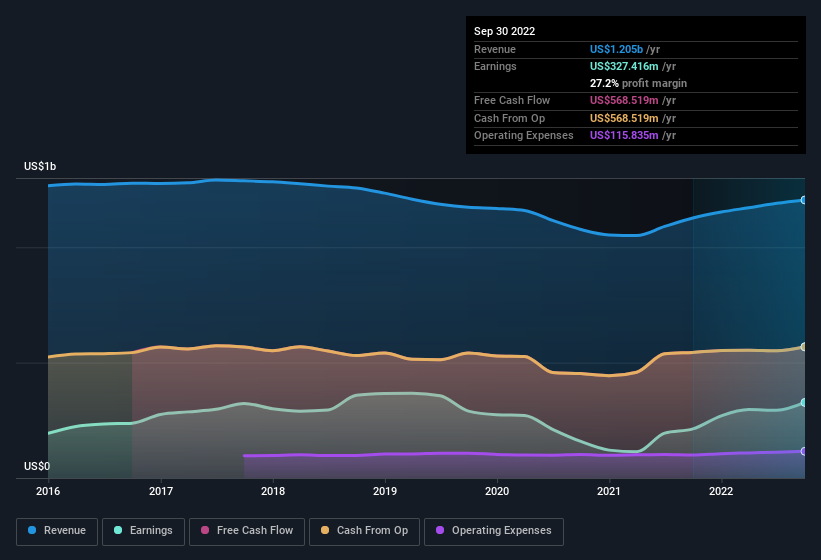Screen dimensions: 821x560
Task: Toggle Operating Expenses legend button
Action: [494, 531]
